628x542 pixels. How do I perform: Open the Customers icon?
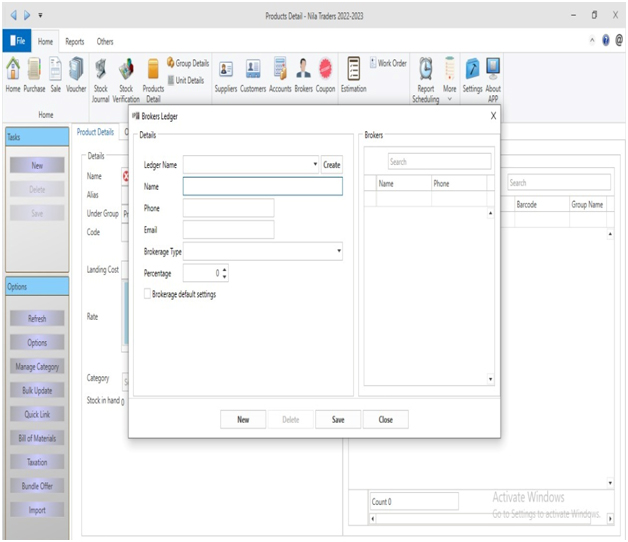[x=253, y=75]
